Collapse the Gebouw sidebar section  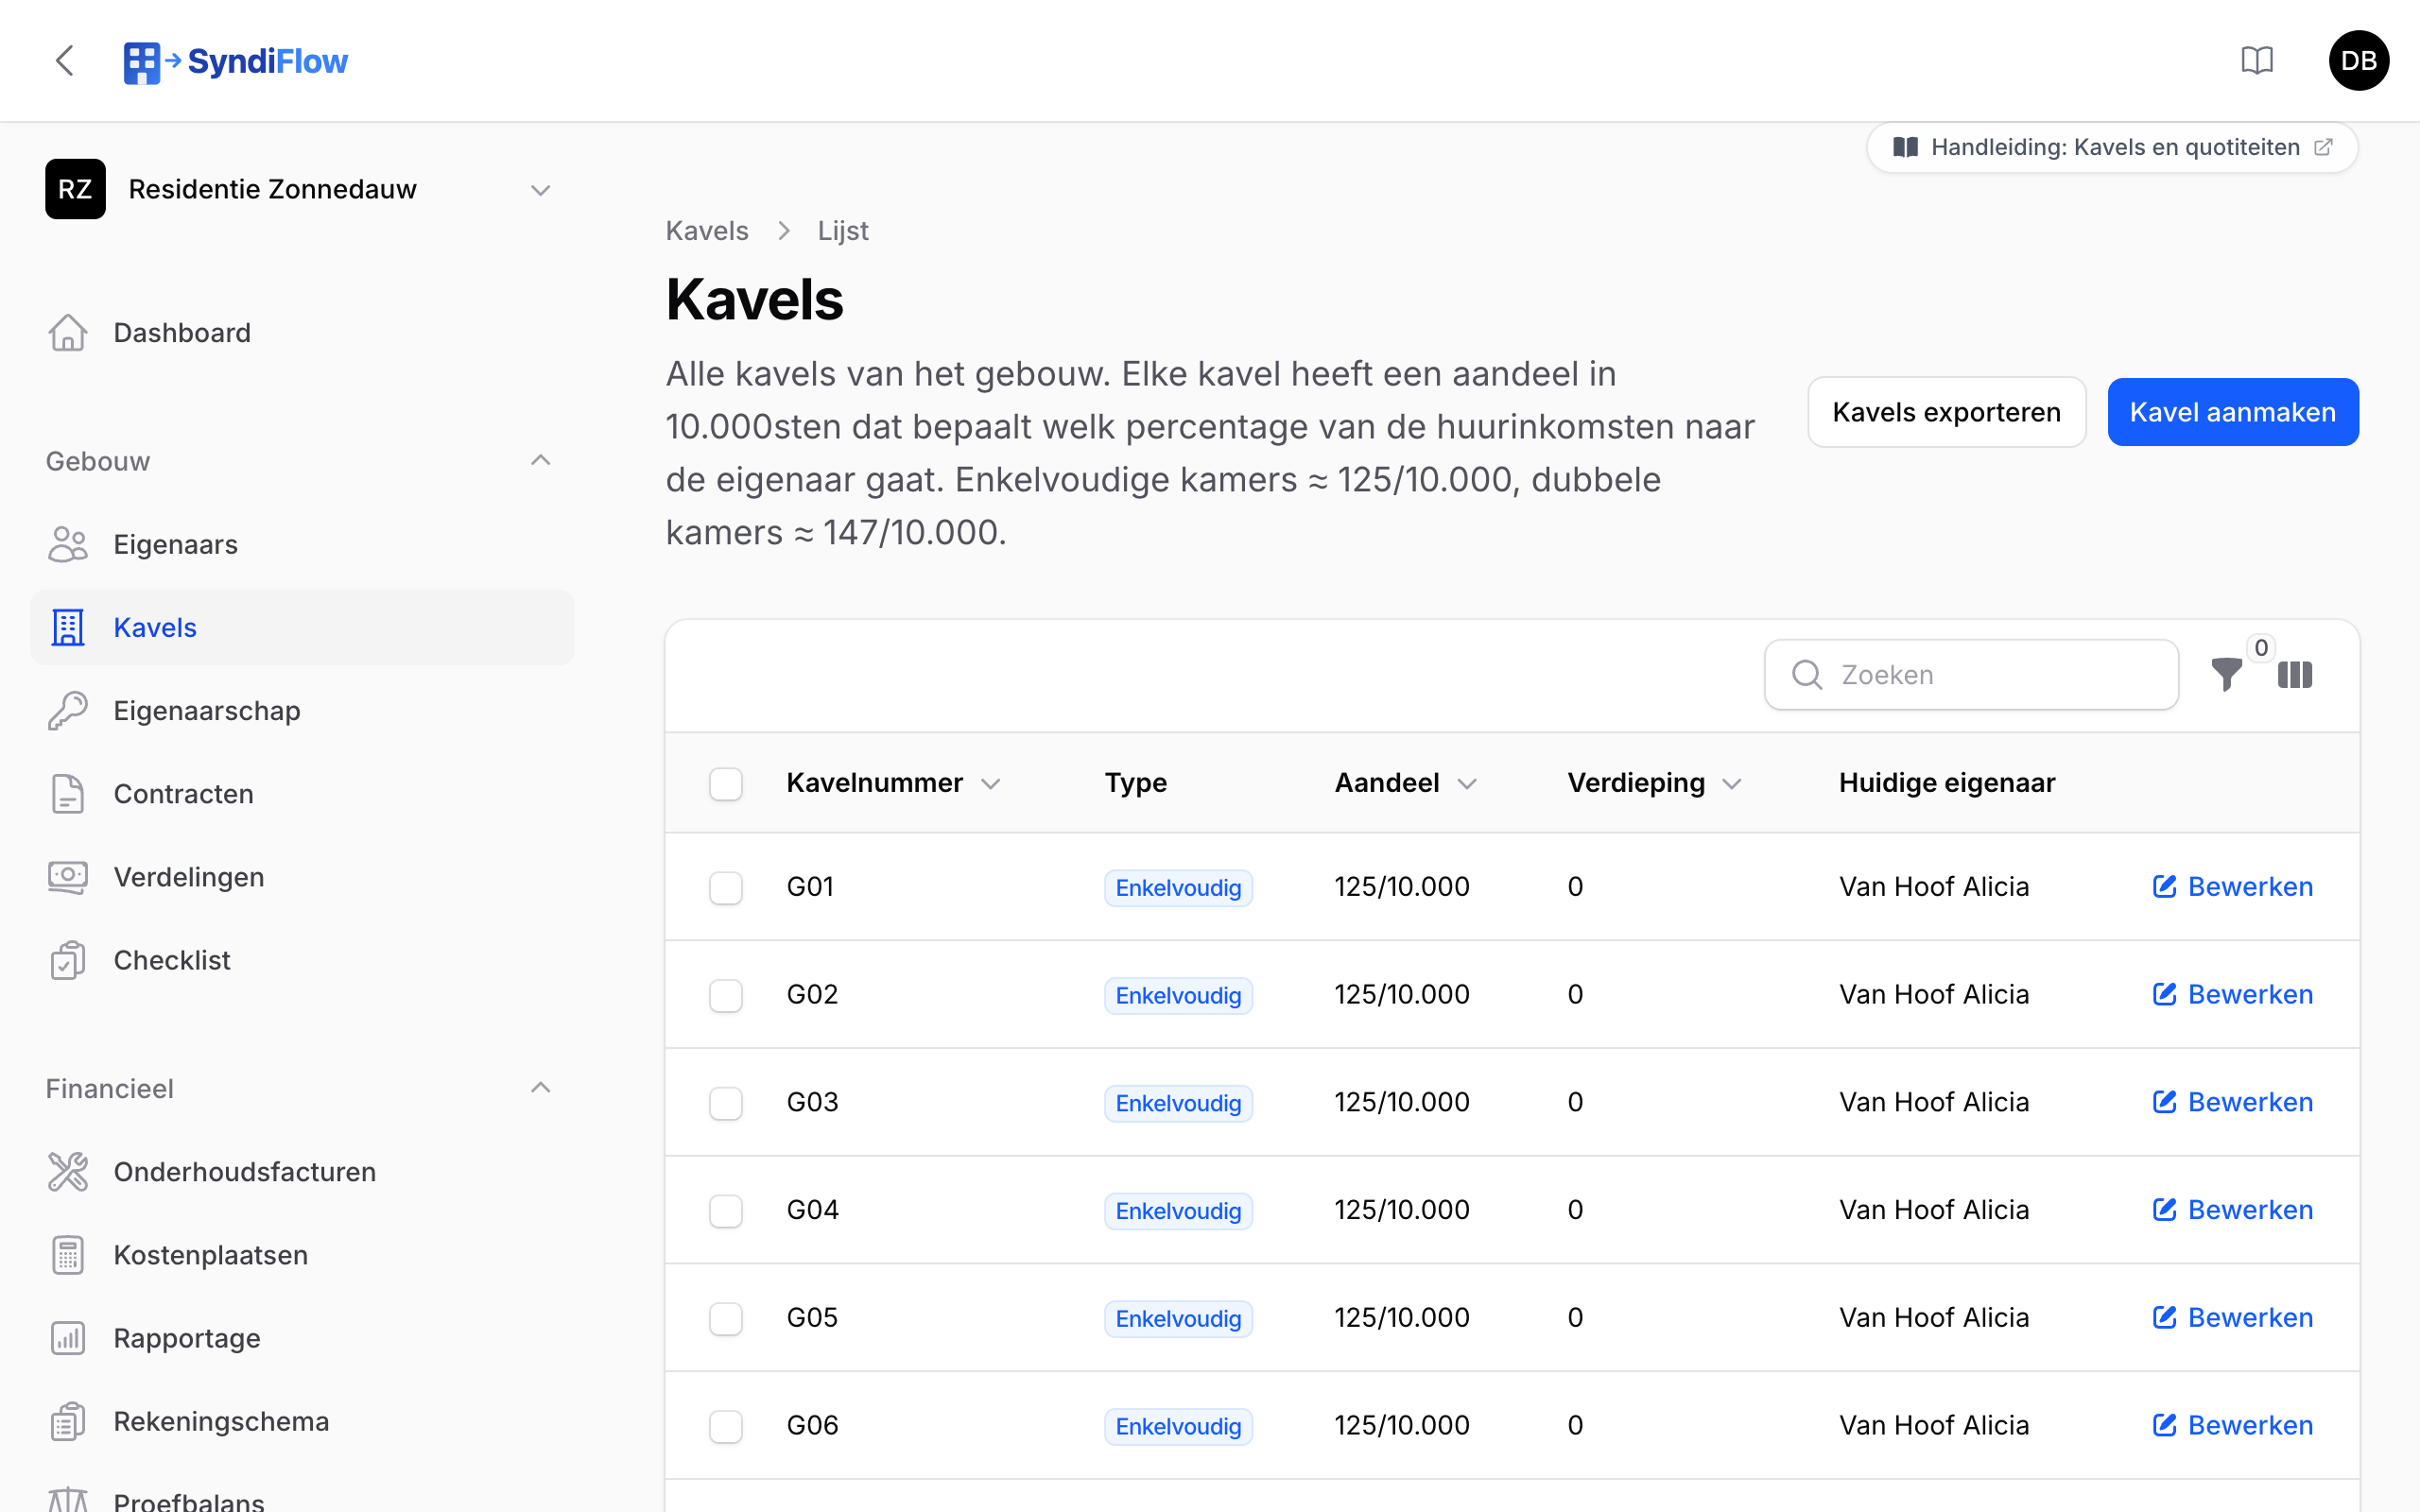coord(540,461)
